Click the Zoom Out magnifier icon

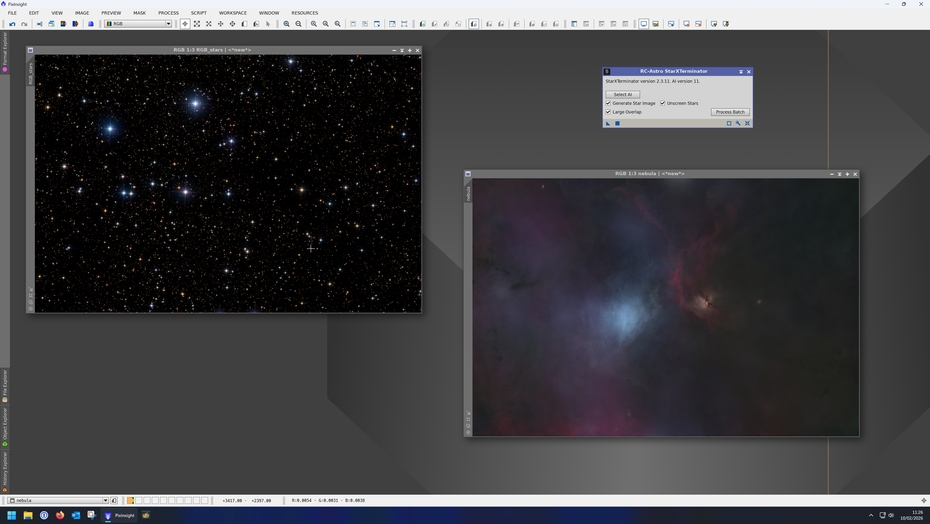pos(298,24)
